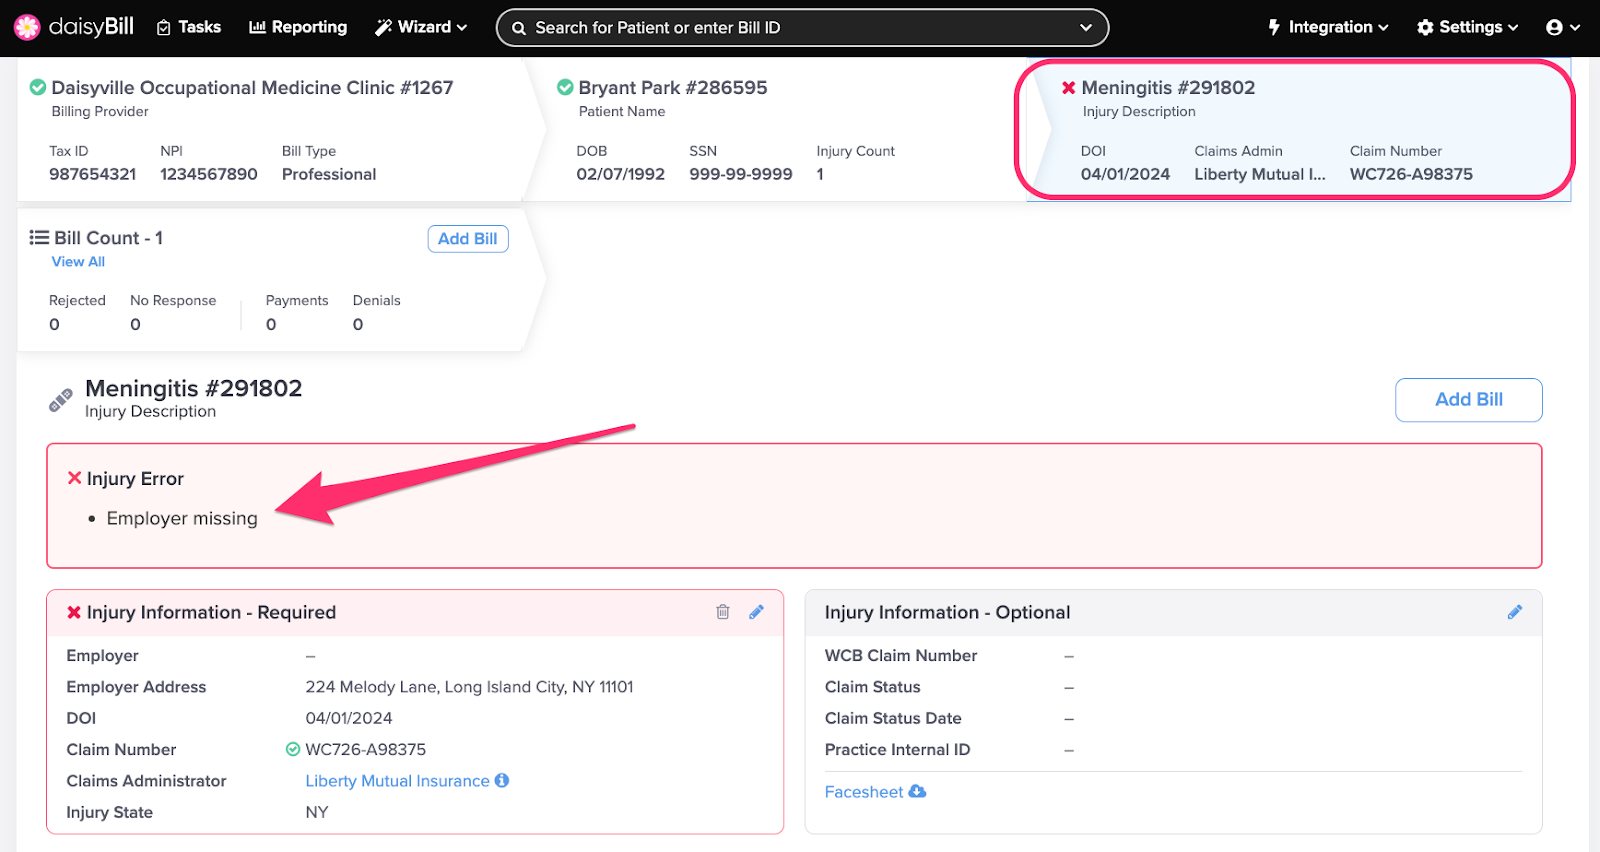Delete injury using the trash icon
The height and width of the screenshot is (852, 1600).
point(722,612)
